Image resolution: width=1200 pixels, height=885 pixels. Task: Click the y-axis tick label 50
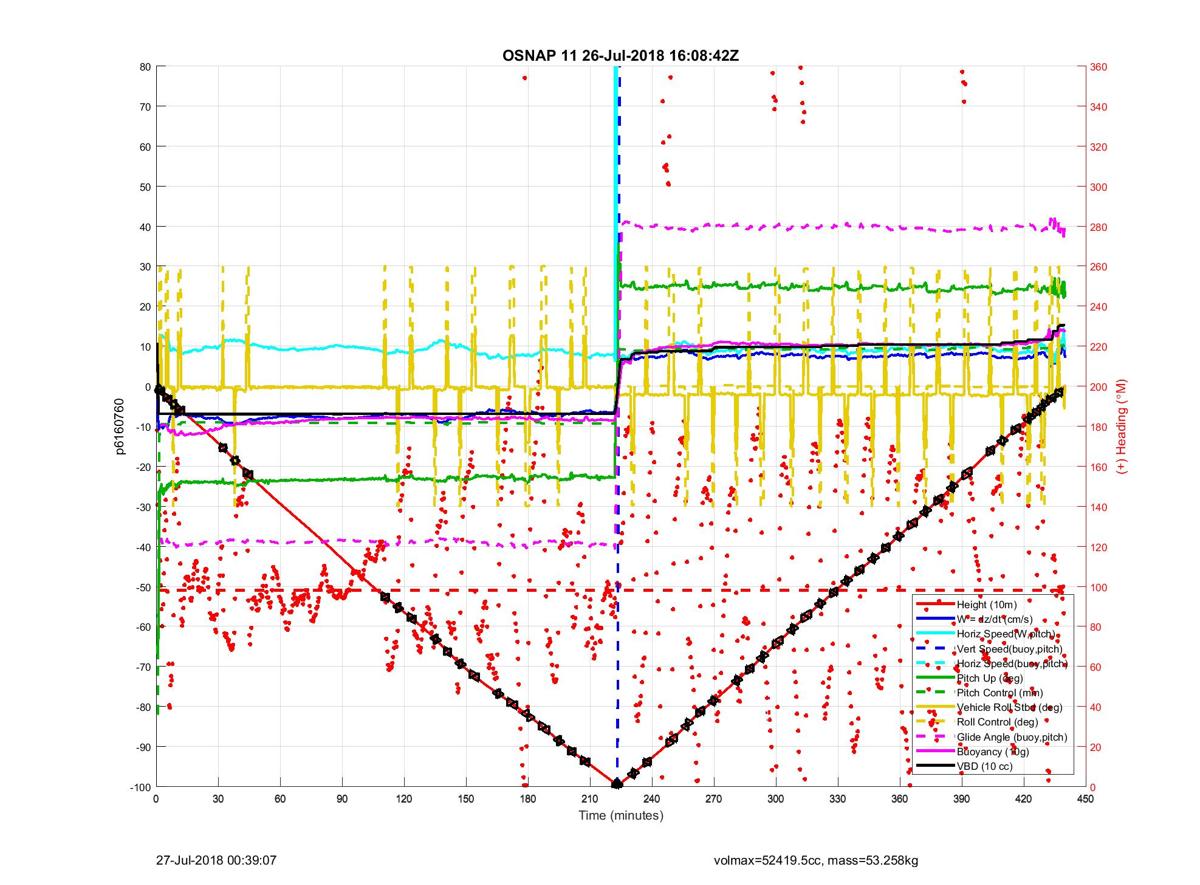(x=144, y=187)
